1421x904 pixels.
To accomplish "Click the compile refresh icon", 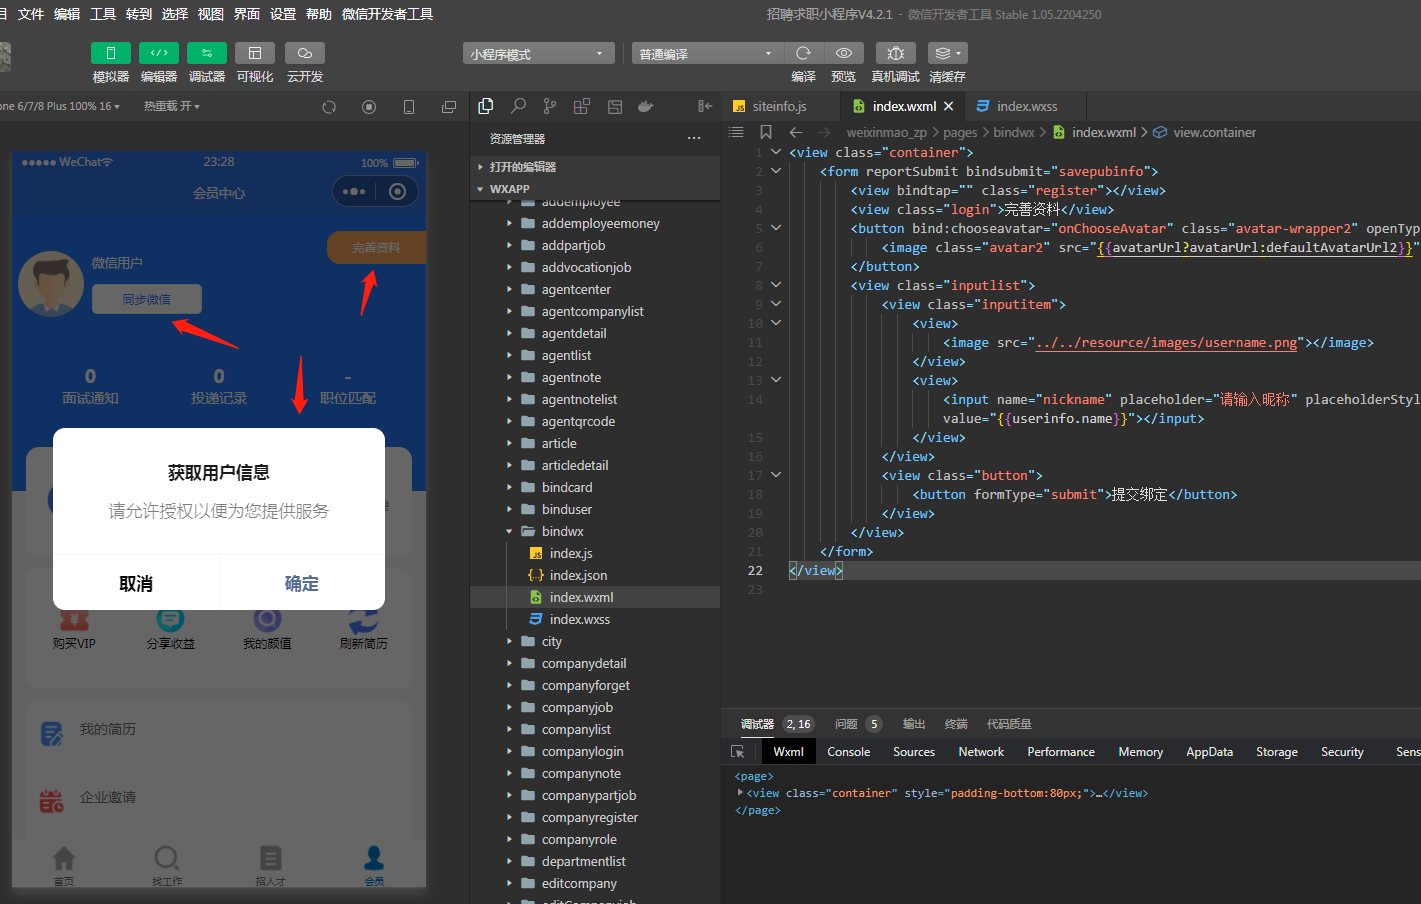I will (803, 53).
